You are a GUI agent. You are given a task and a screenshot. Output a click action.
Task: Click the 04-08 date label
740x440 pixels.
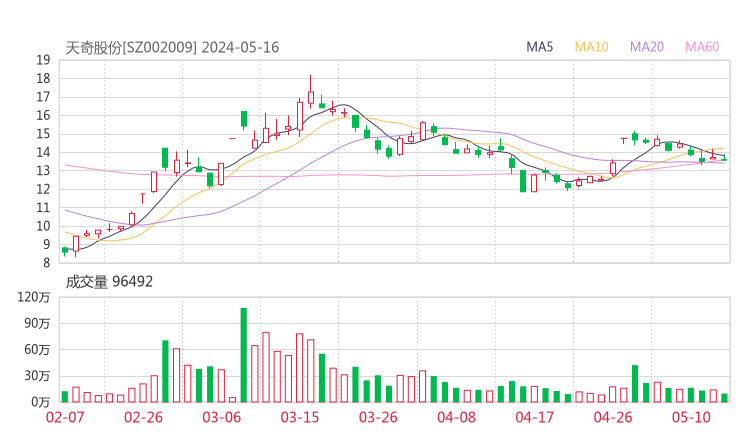point(456,417)
